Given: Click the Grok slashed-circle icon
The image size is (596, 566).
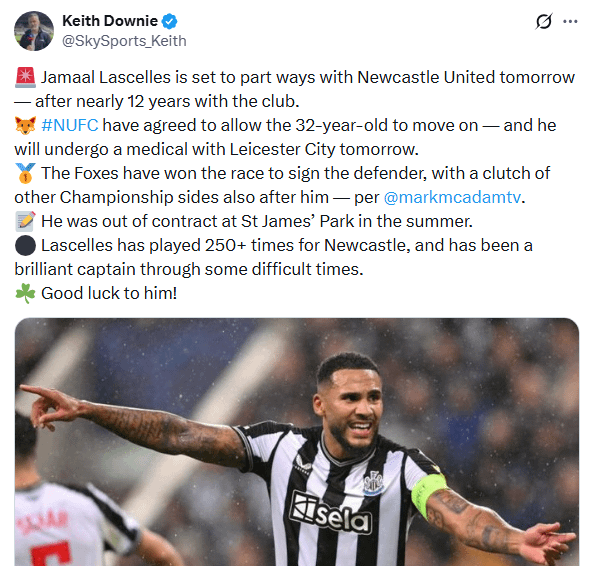Looking at the screenshot, I should (544, 22).
